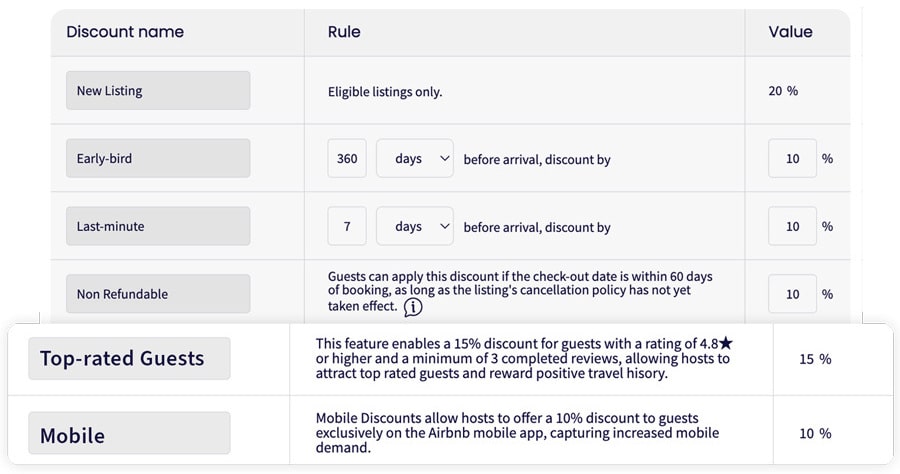Screen dimensions: 900x474
Task: Select the Top-rated Guests discount box
Action: point(129,359)
